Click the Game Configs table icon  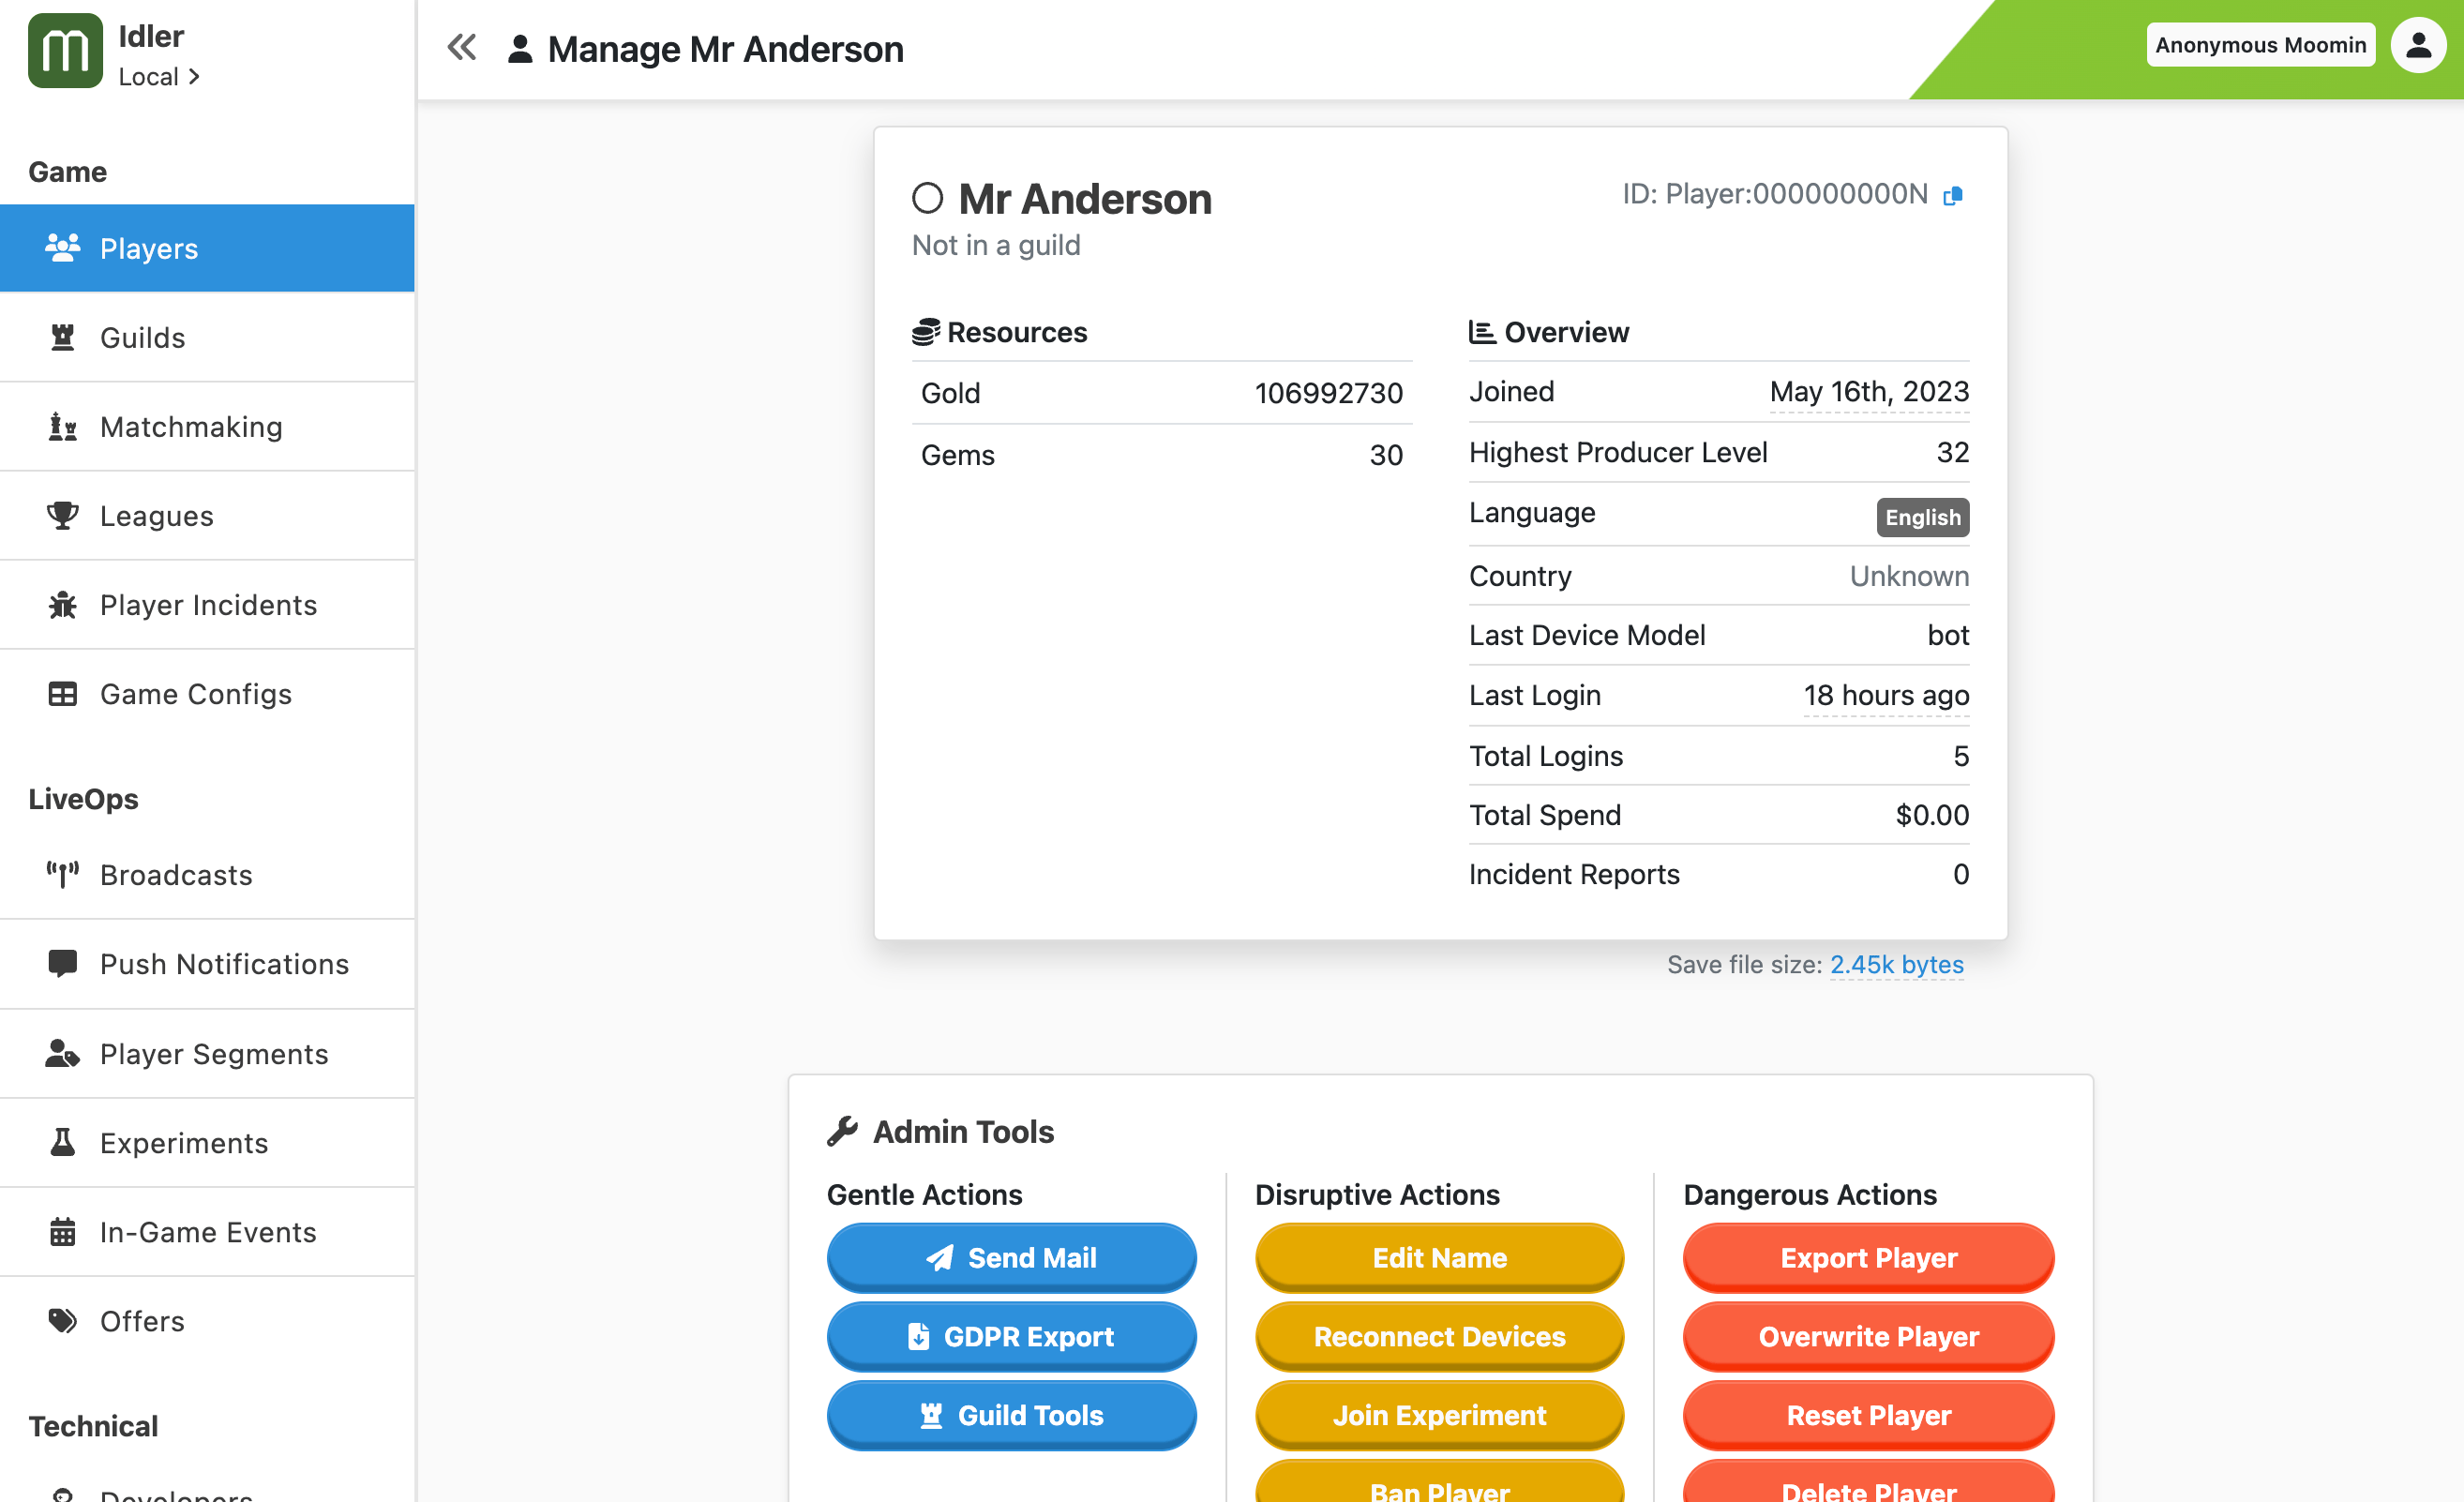pyautogui.click(x=63, y=693)
